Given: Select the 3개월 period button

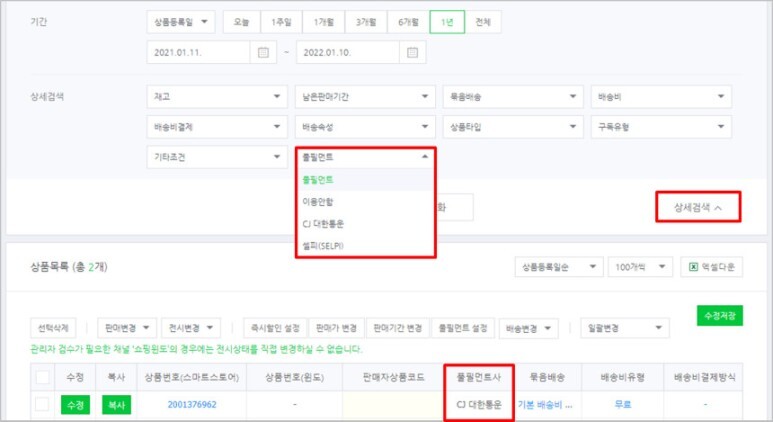Looking at the screenshot, I should click(366, 22).
